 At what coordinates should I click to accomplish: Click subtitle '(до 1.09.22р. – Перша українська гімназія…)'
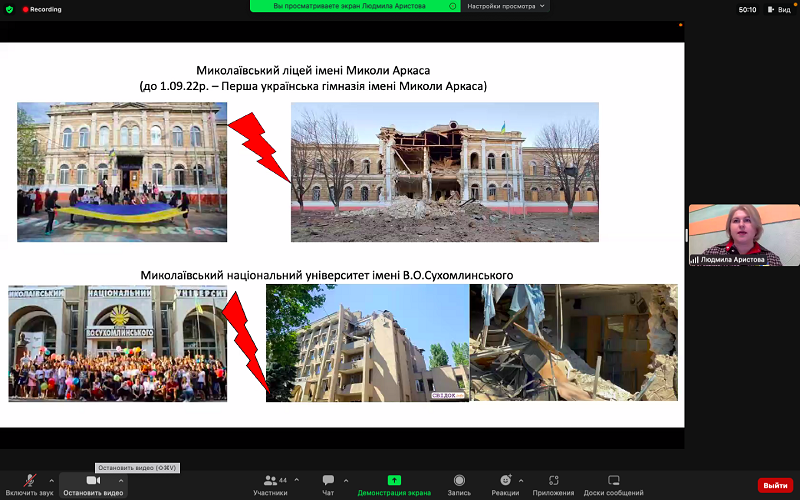(x=313, y=86)
